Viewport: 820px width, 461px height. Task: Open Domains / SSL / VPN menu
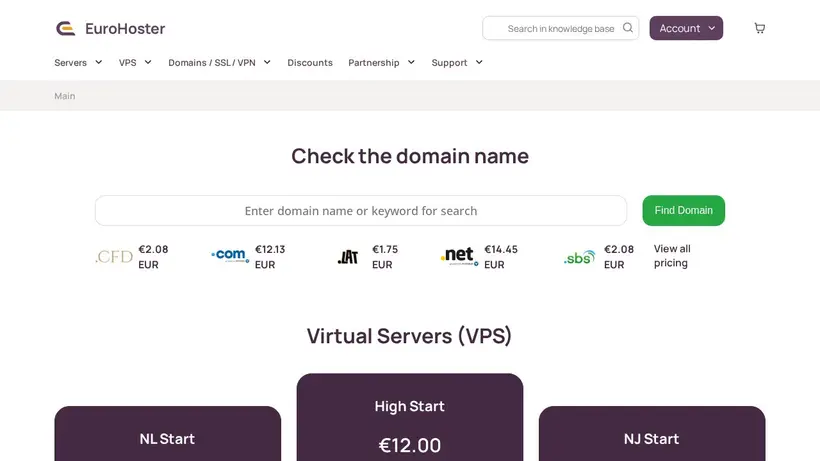click(x=212, y=63)
